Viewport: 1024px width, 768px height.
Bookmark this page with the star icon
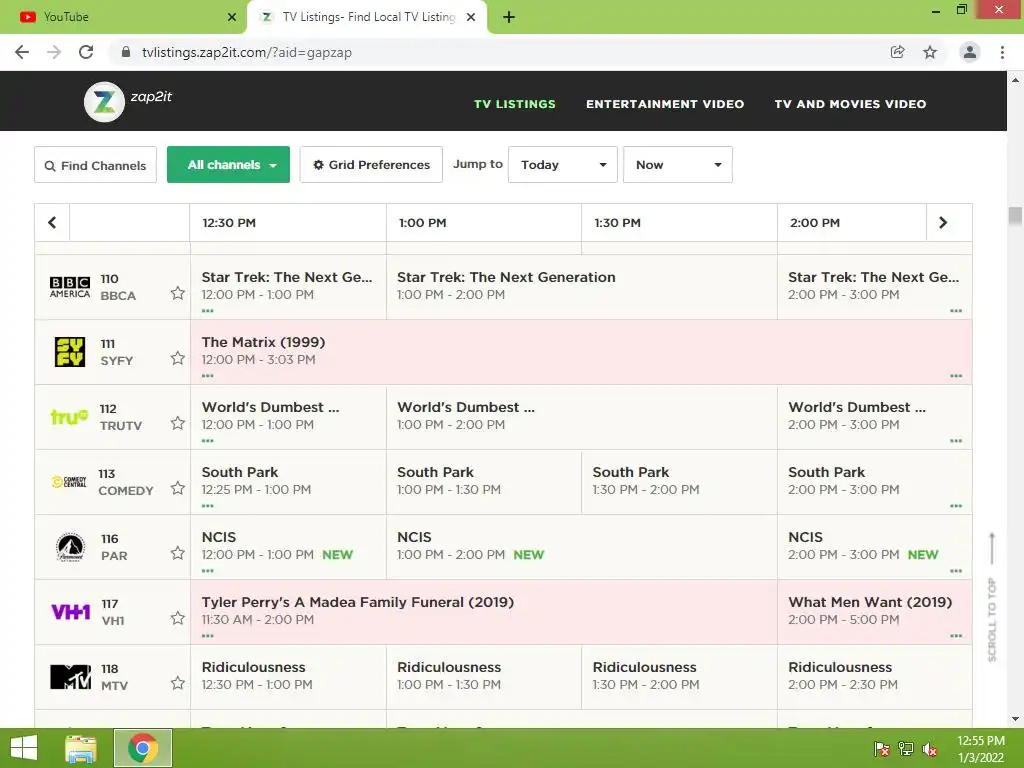930,52
